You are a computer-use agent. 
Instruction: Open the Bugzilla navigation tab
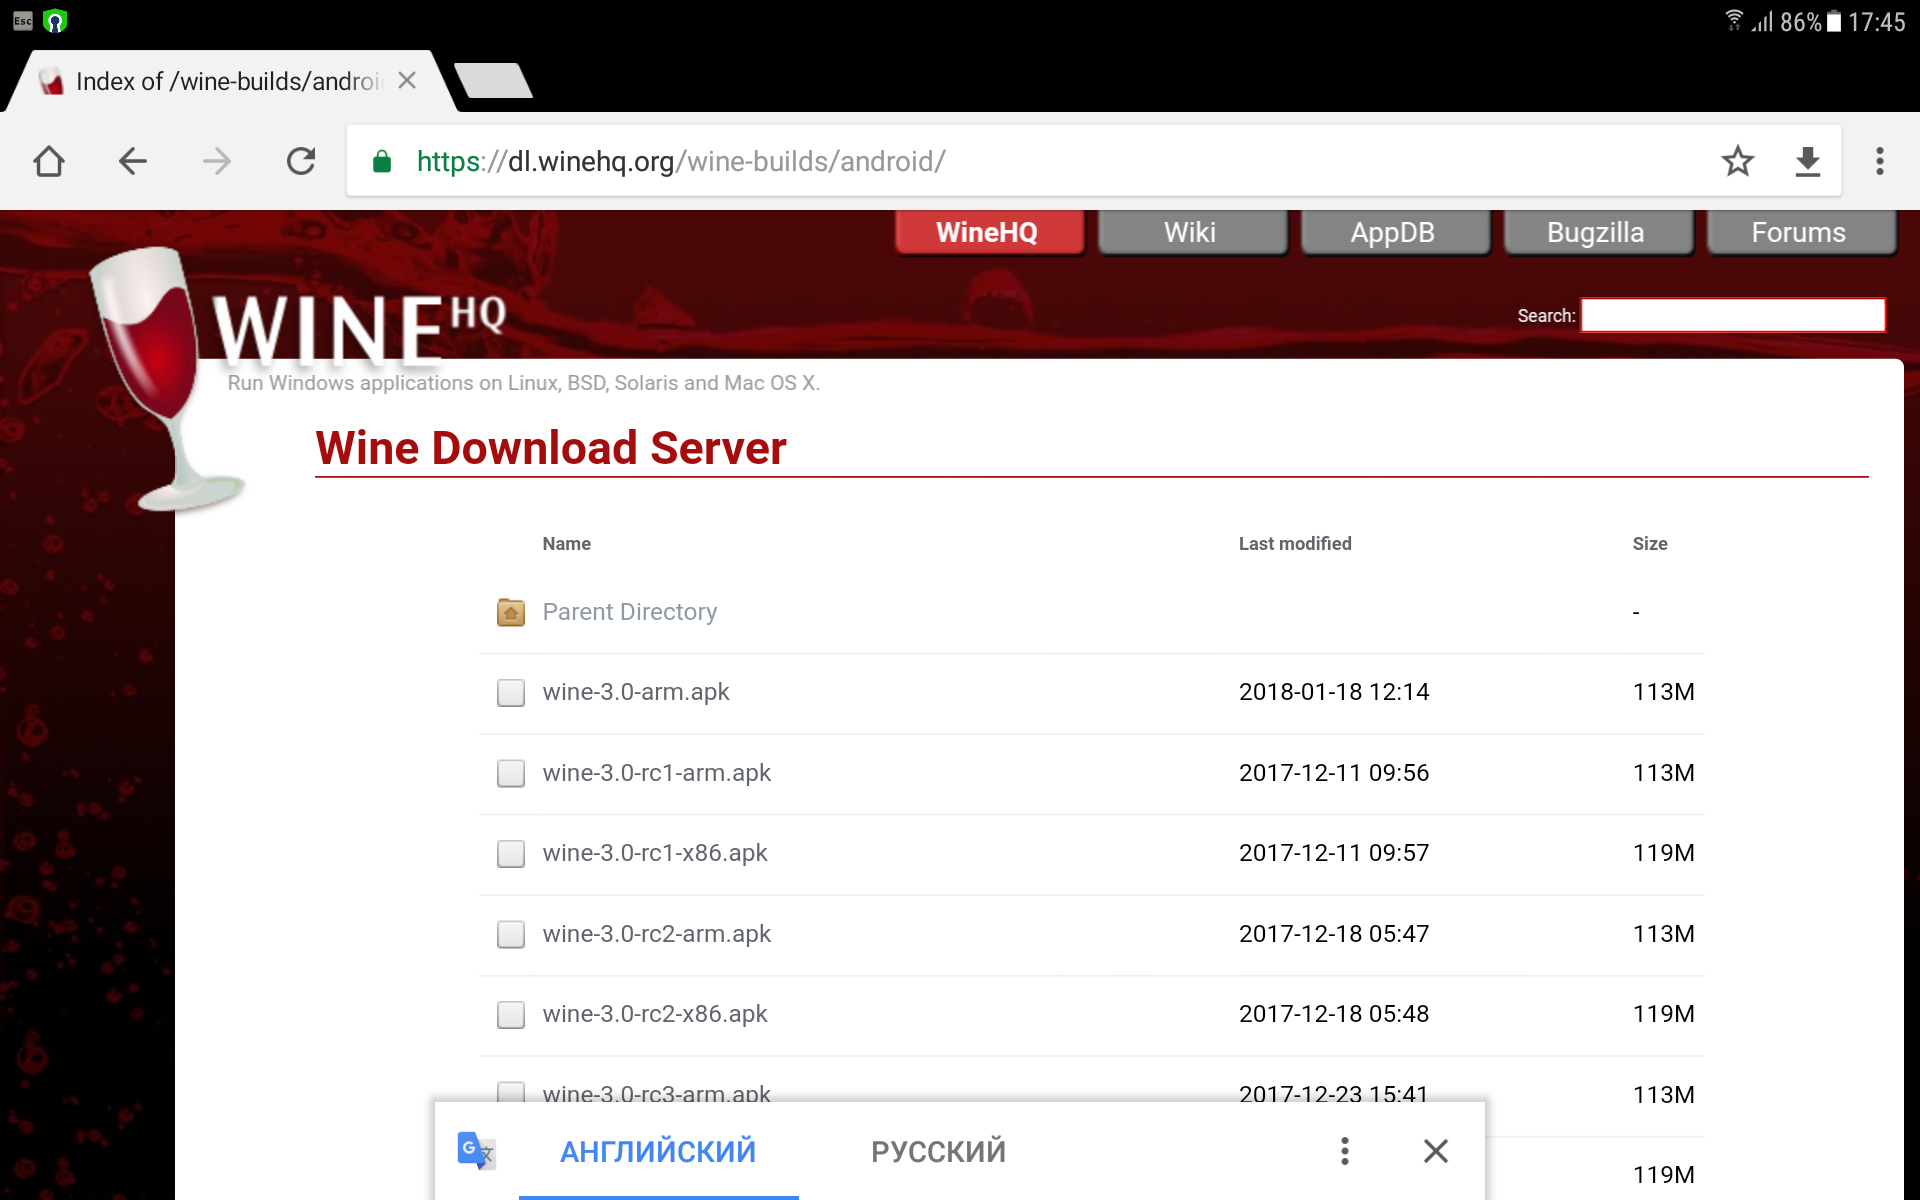tap(1597, 232)
